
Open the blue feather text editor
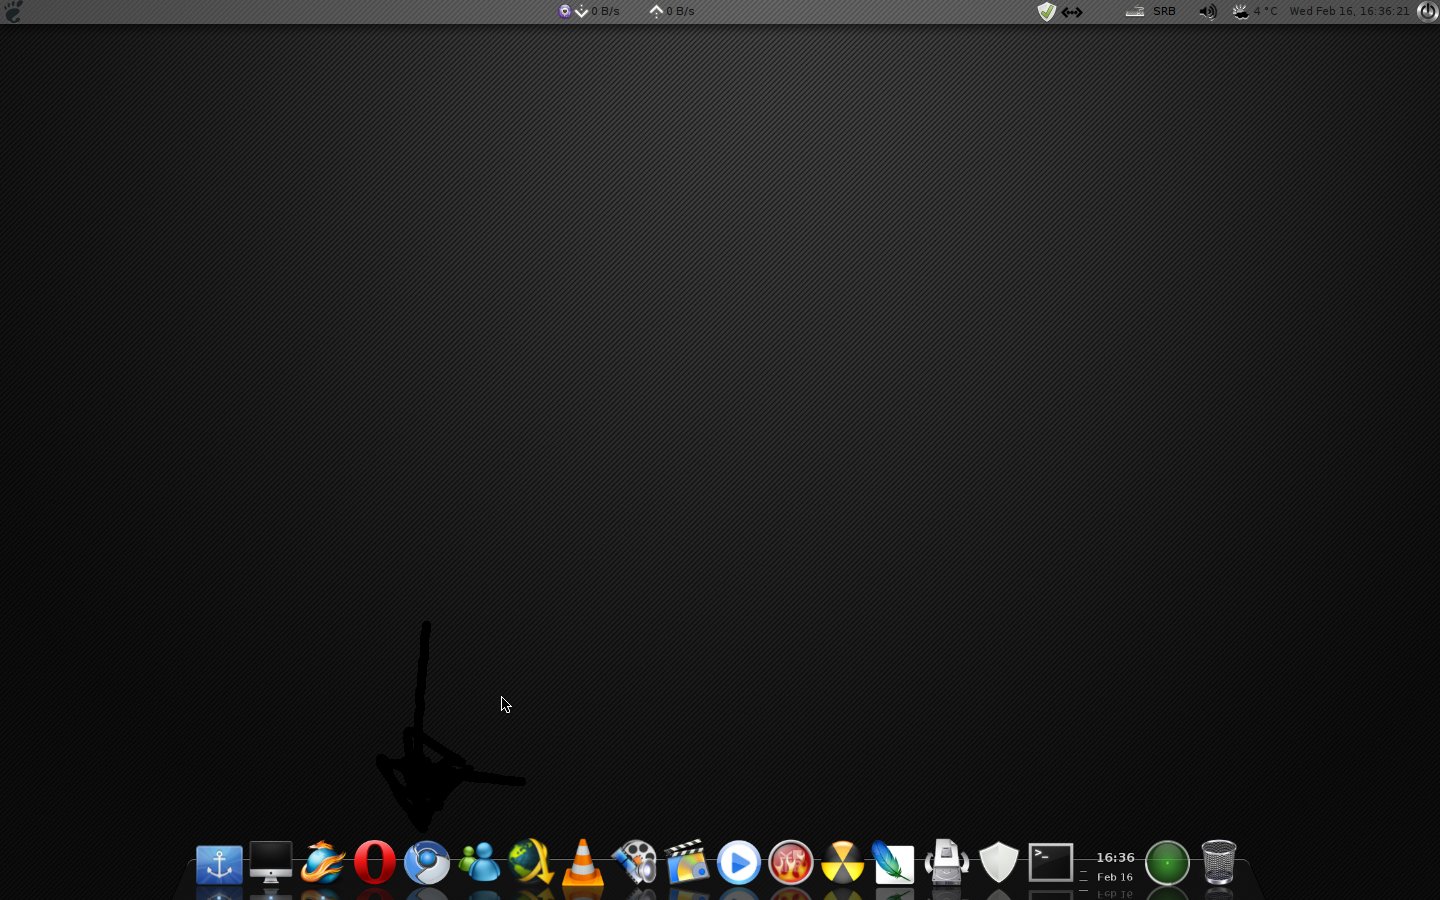point(894,863)
